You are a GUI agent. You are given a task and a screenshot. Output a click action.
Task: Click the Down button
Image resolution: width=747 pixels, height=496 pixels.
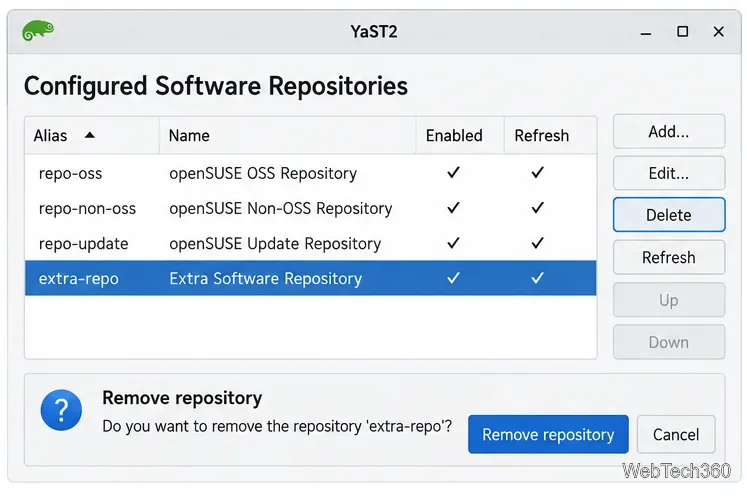click(x=669, y=342)
